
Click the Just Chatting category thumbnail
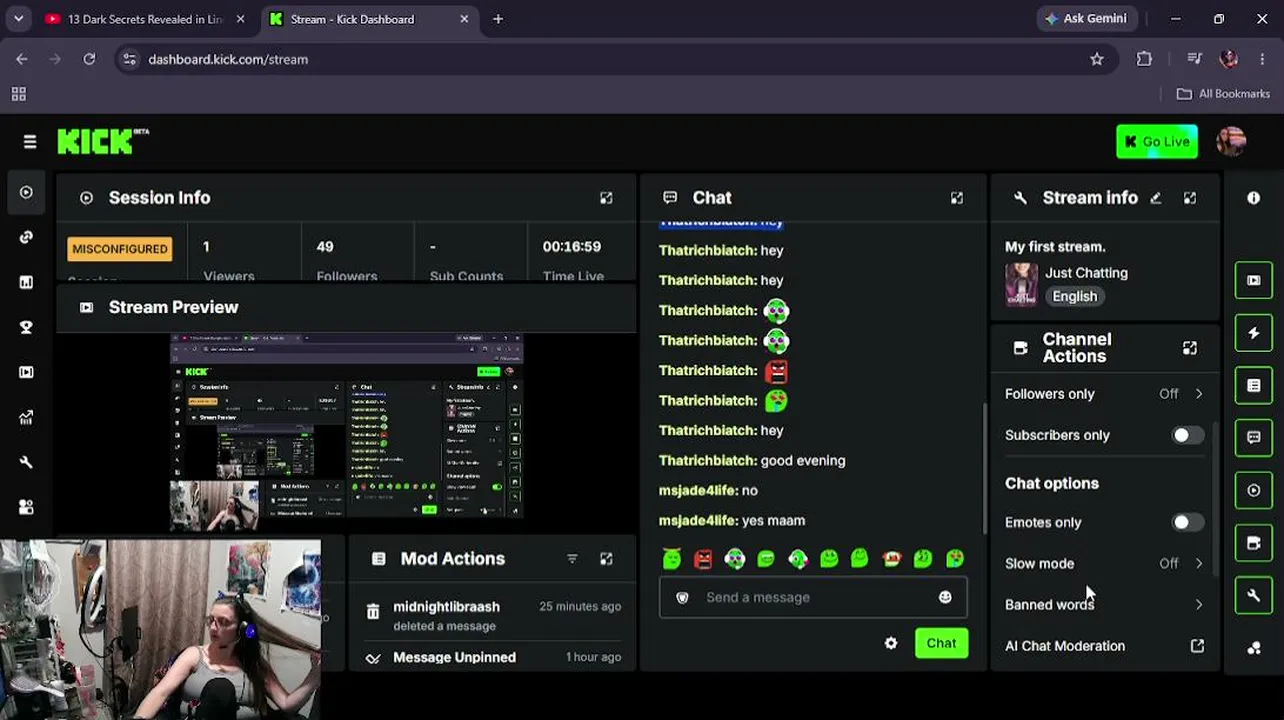(x=1021, y=284)
